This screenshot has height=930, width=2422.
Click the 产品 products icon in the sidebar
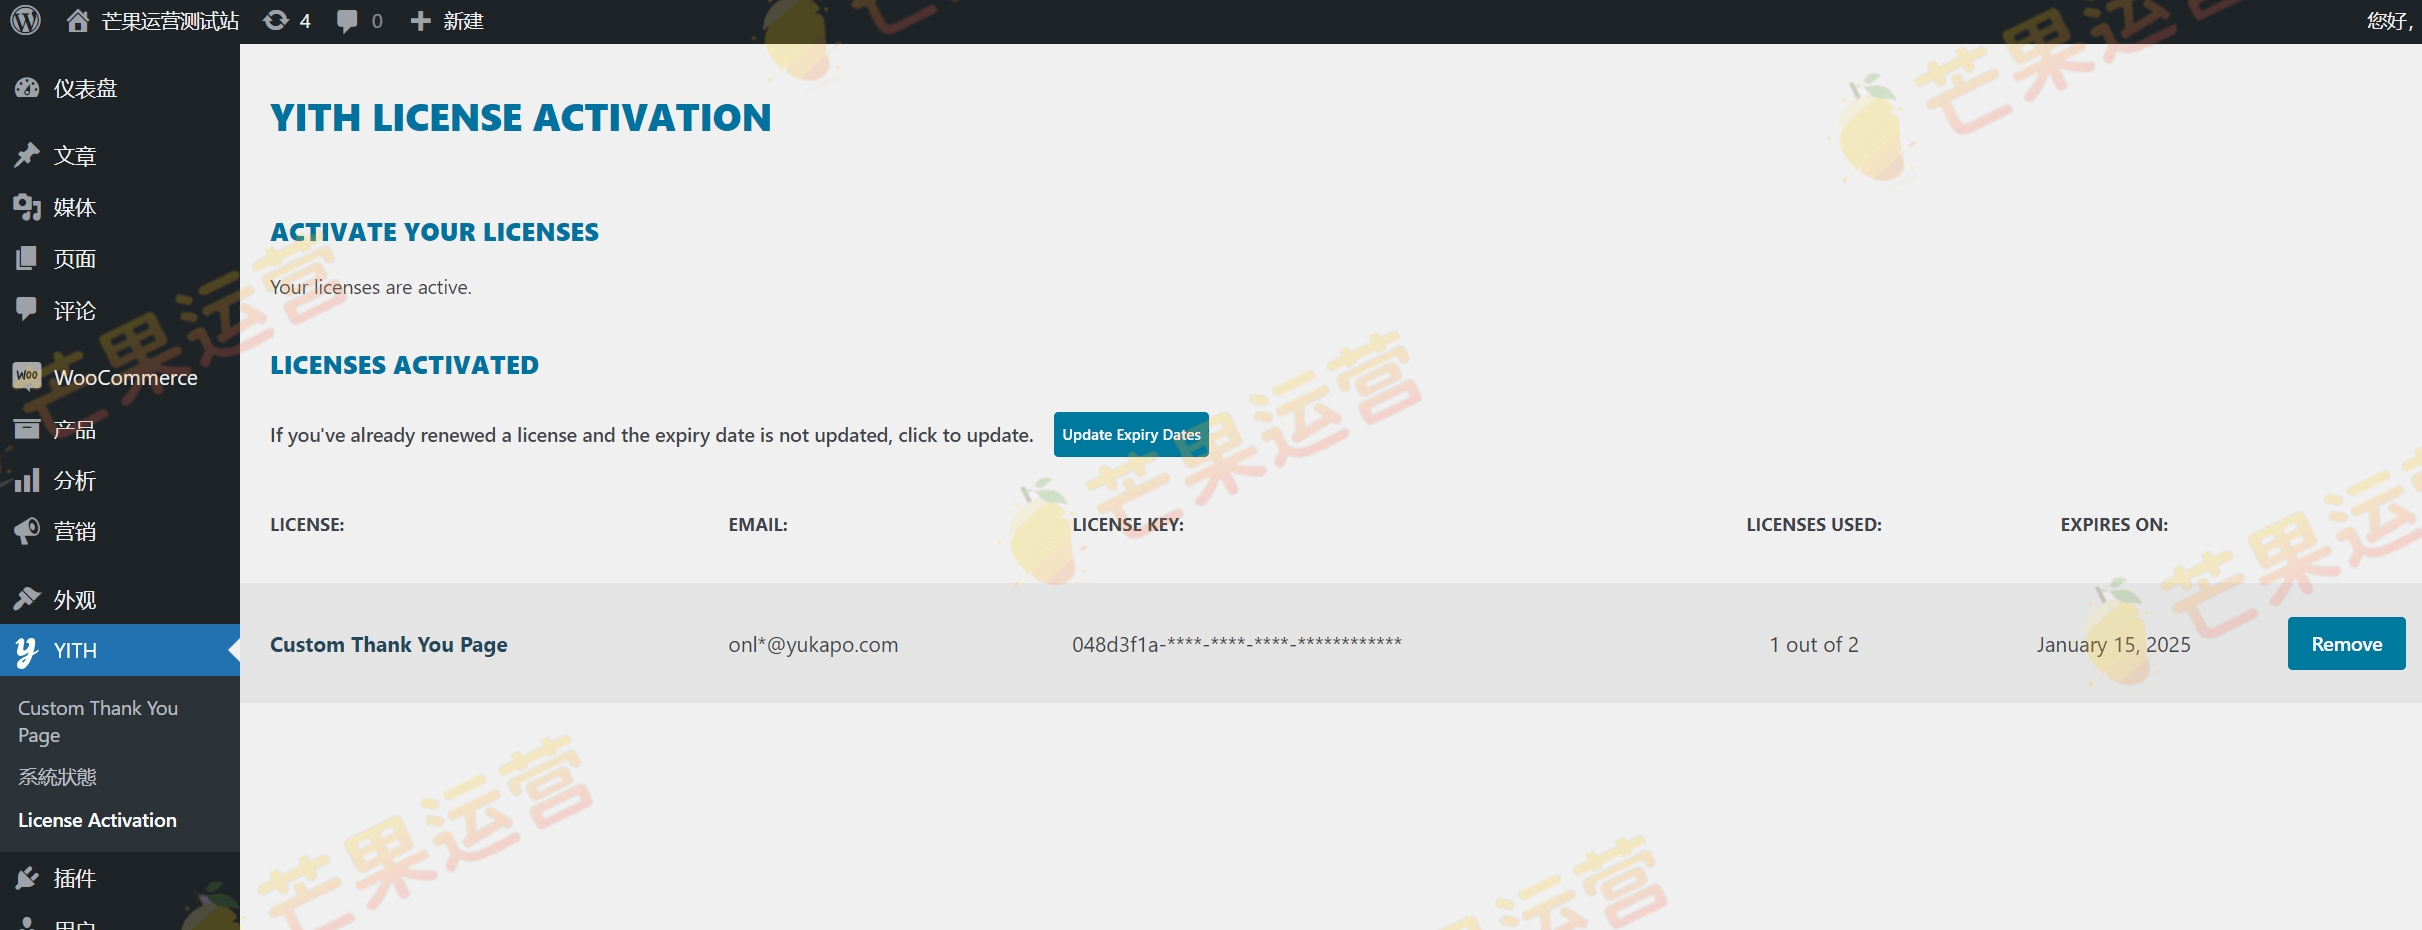pyautogui.click(x=27, y=429)
